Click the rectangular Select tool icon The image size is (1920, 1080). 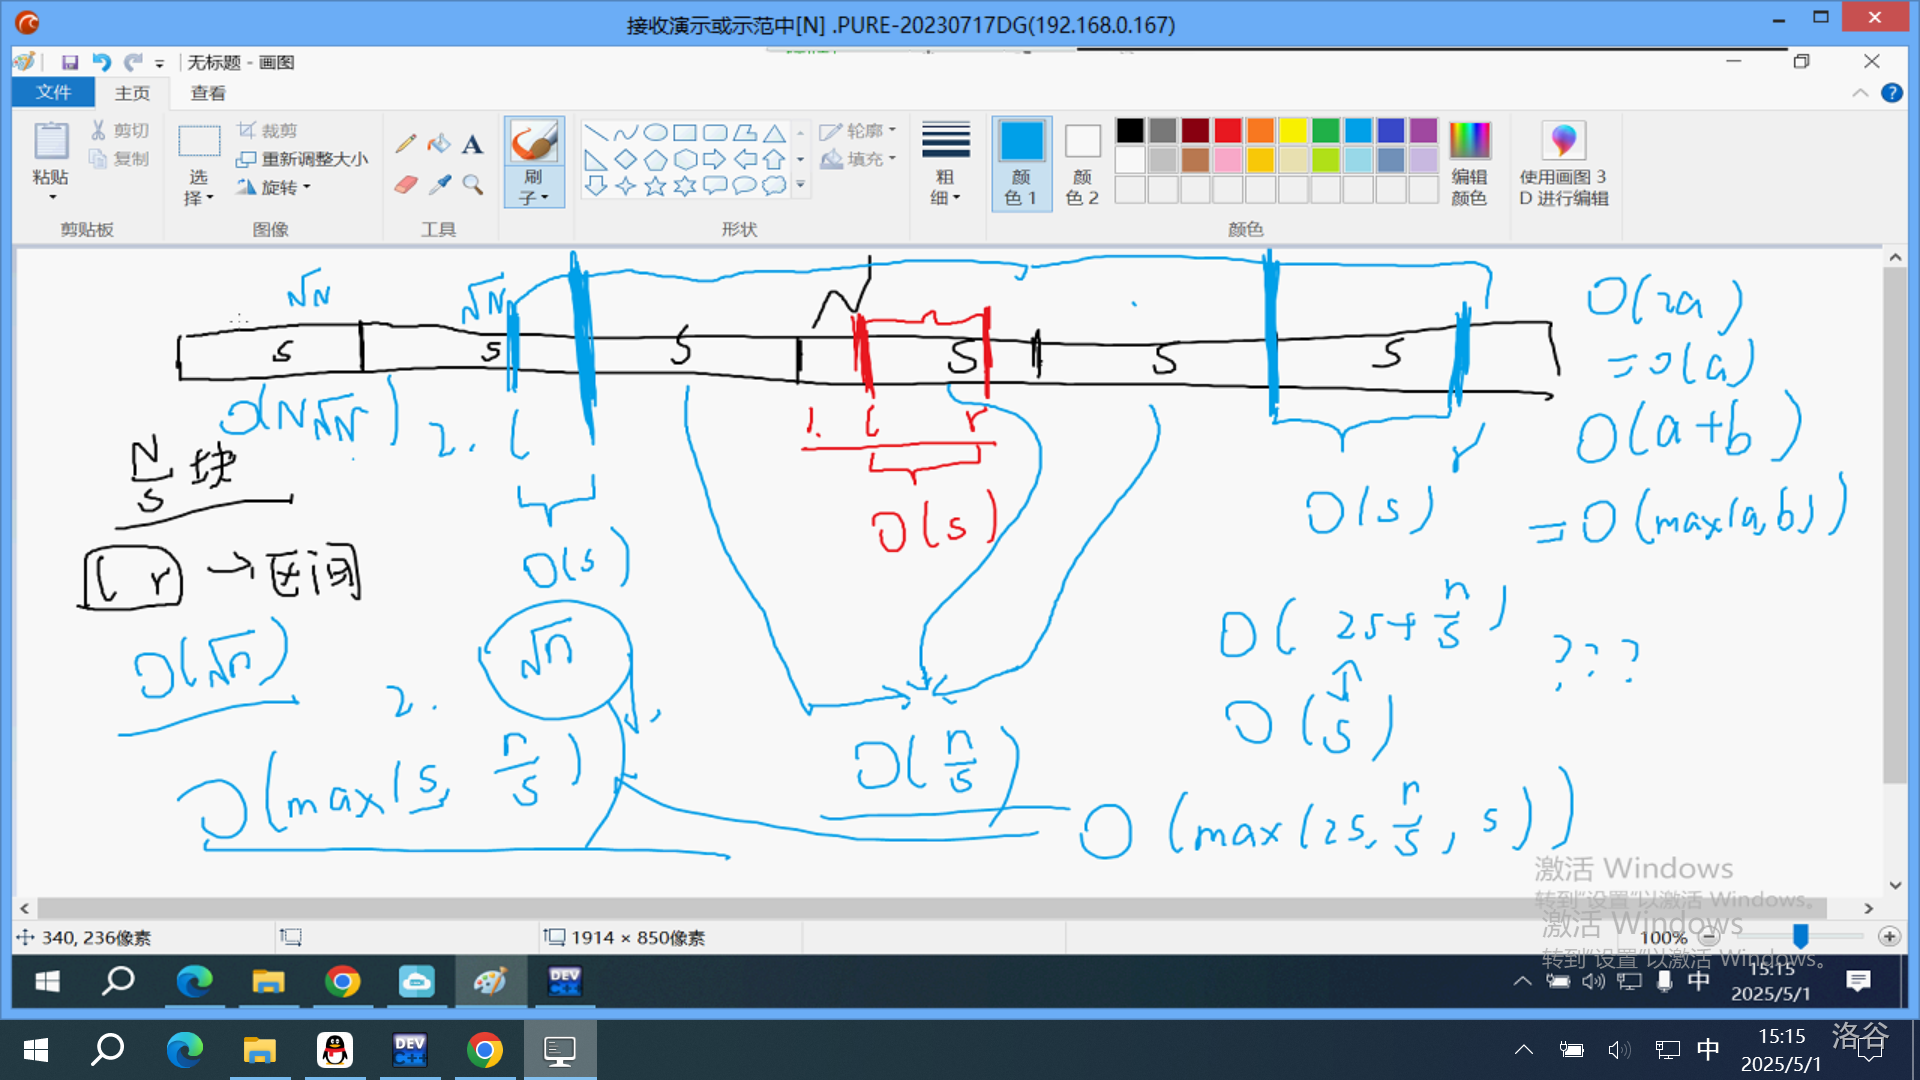tap(199, 141)
